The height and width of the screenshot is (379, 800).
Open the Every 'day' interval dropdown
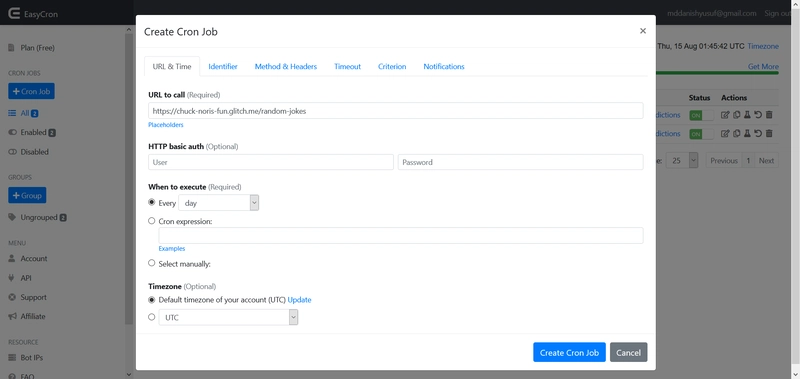[218, 203]
